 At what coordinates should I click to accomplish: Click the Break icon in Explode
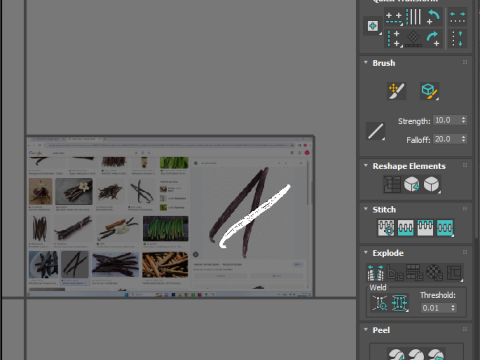click(x=375, y=273)
